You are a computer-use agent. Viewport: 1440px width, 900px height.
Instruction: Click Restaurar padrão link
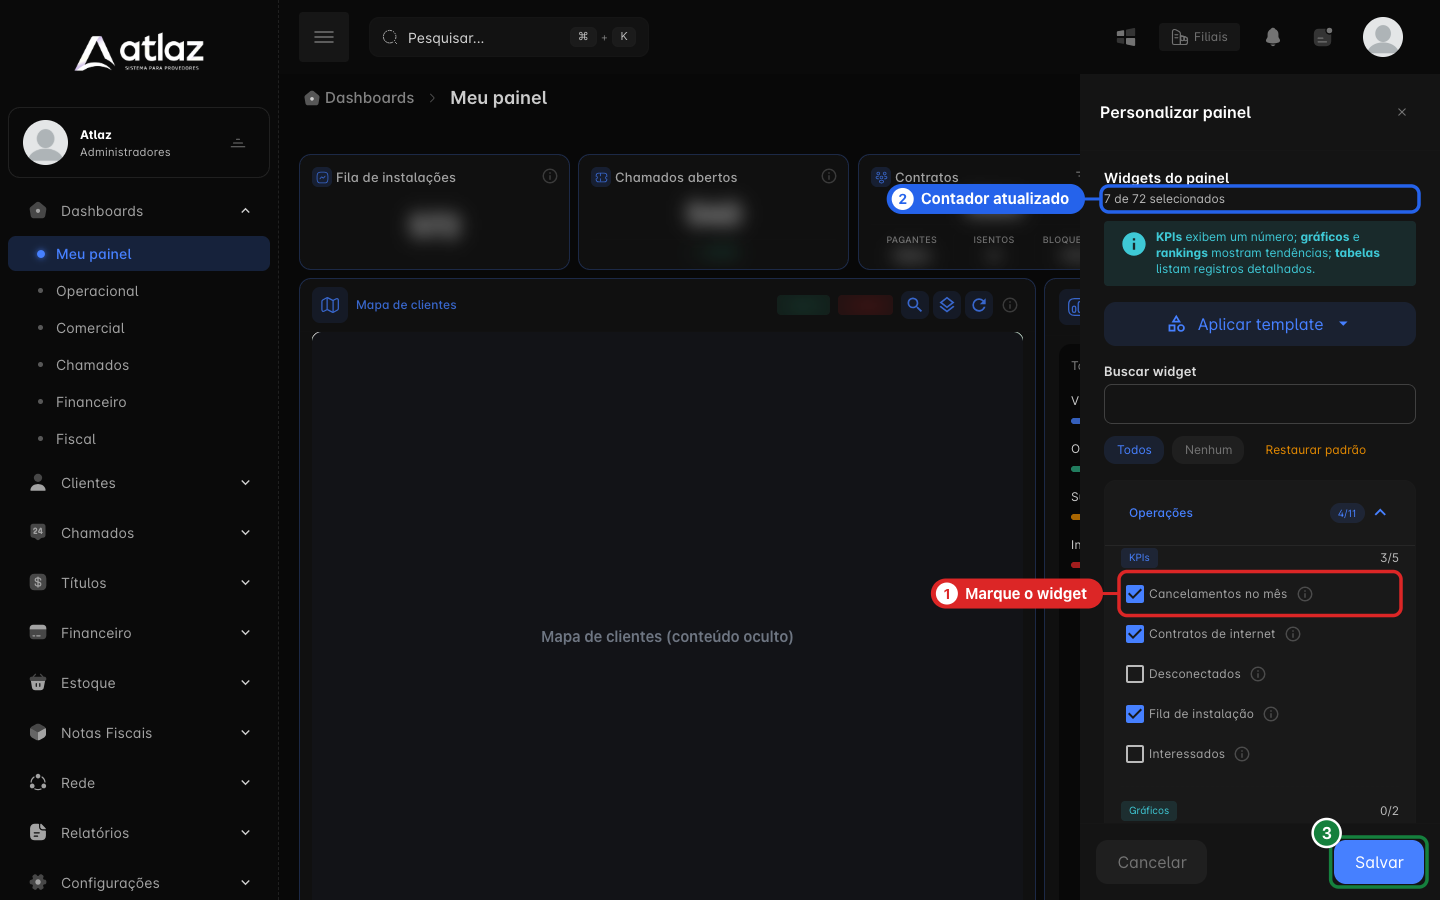click(x=1315, y=450)
